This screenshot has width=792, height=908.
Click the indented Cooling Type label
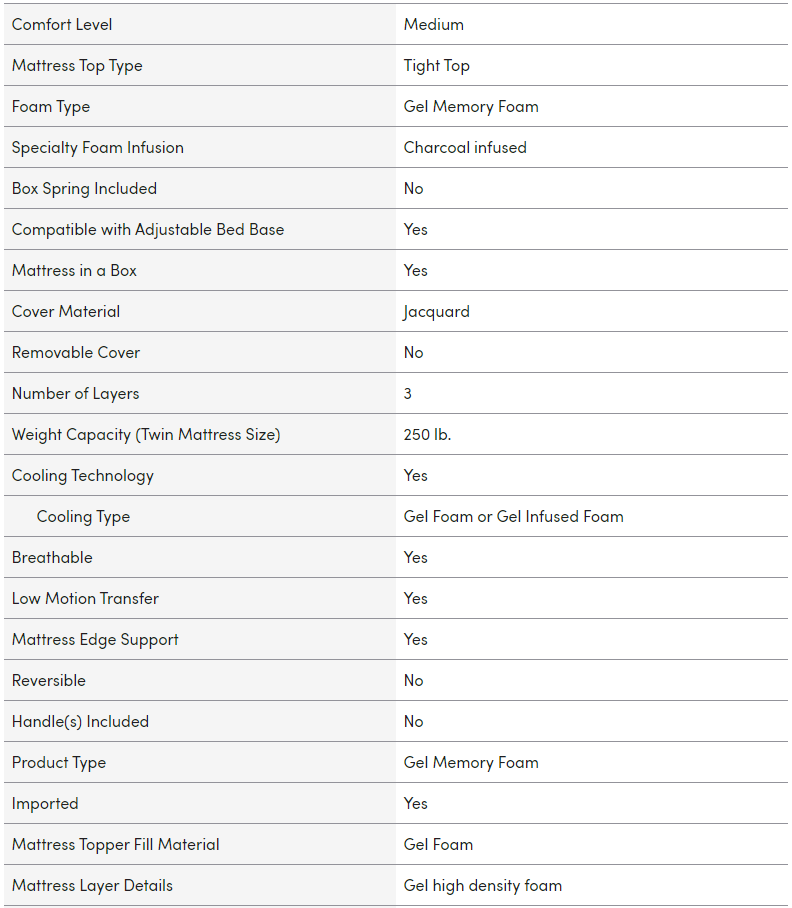coord(83,516)
